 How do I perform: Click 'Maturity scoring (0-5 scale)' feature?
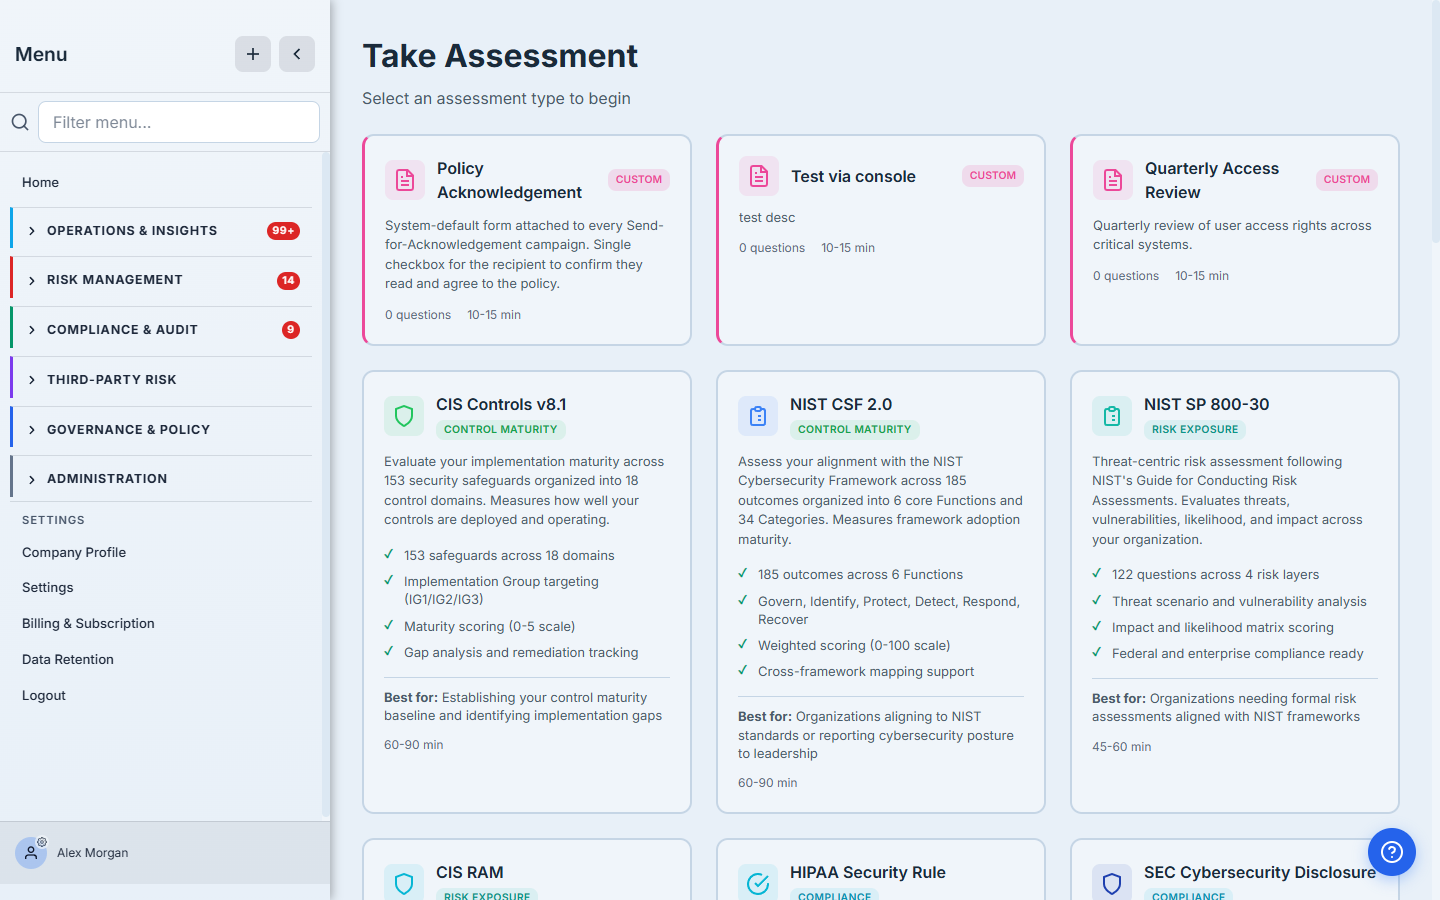489,626
